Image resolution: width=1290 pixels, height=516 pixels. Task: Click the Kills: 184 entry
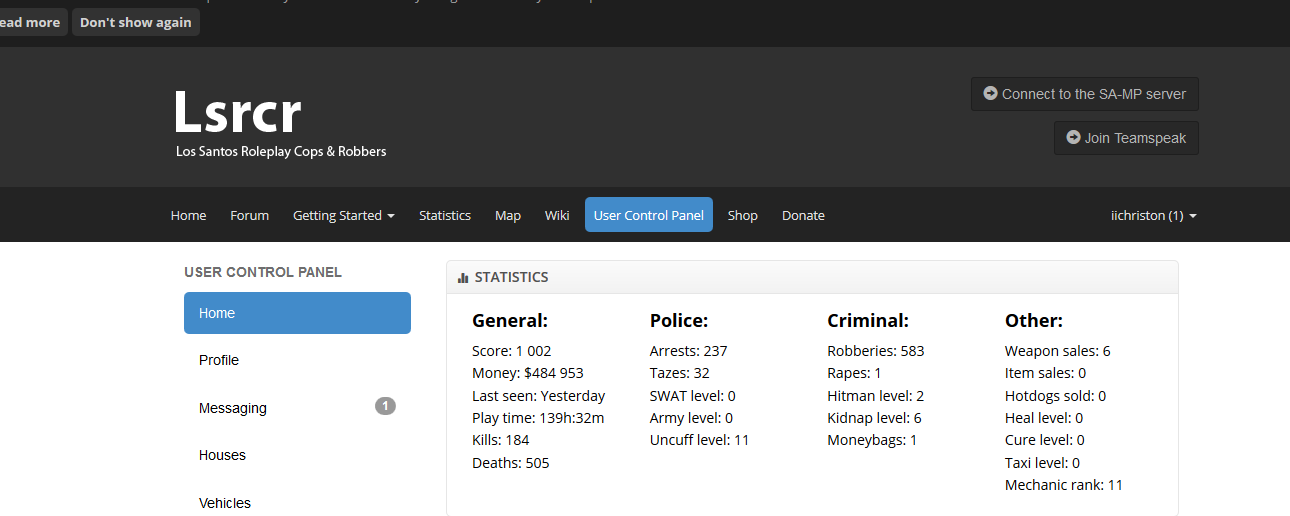pos(501,440)
